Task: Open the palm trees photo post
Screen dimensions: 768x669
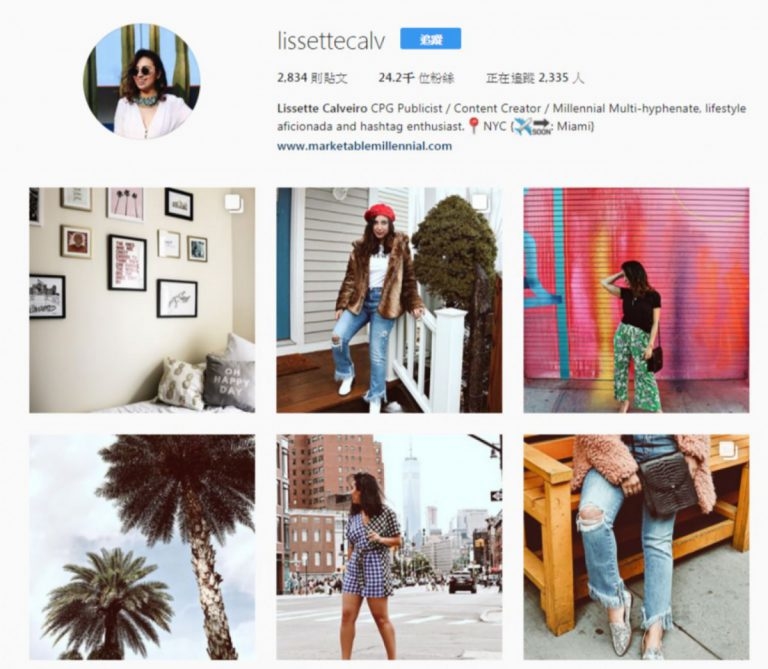Action: coord(142,547)
